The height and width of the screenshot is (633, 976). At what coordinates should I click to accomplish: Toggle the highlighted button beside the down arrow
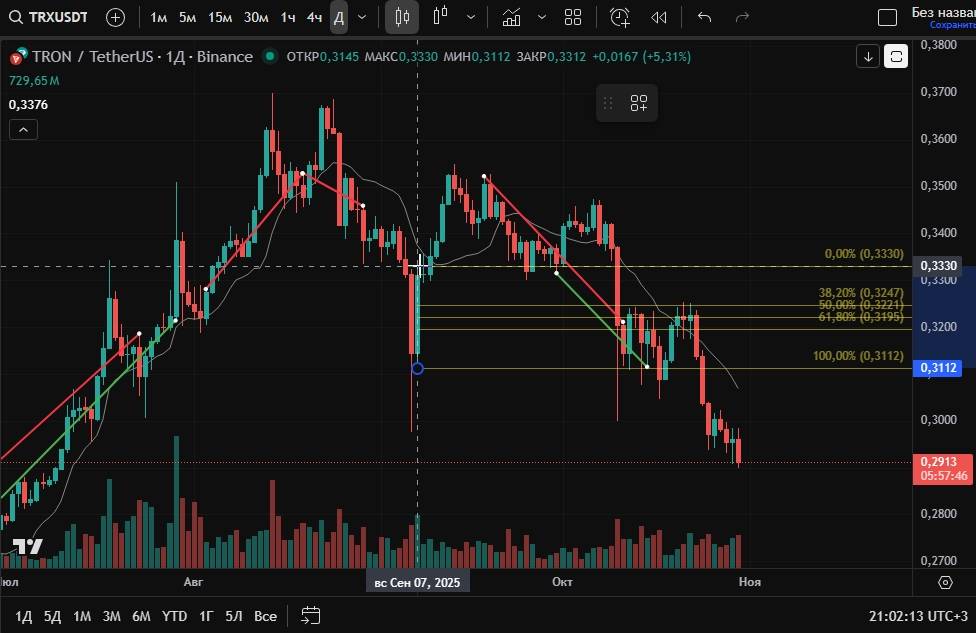coord(896,56)
